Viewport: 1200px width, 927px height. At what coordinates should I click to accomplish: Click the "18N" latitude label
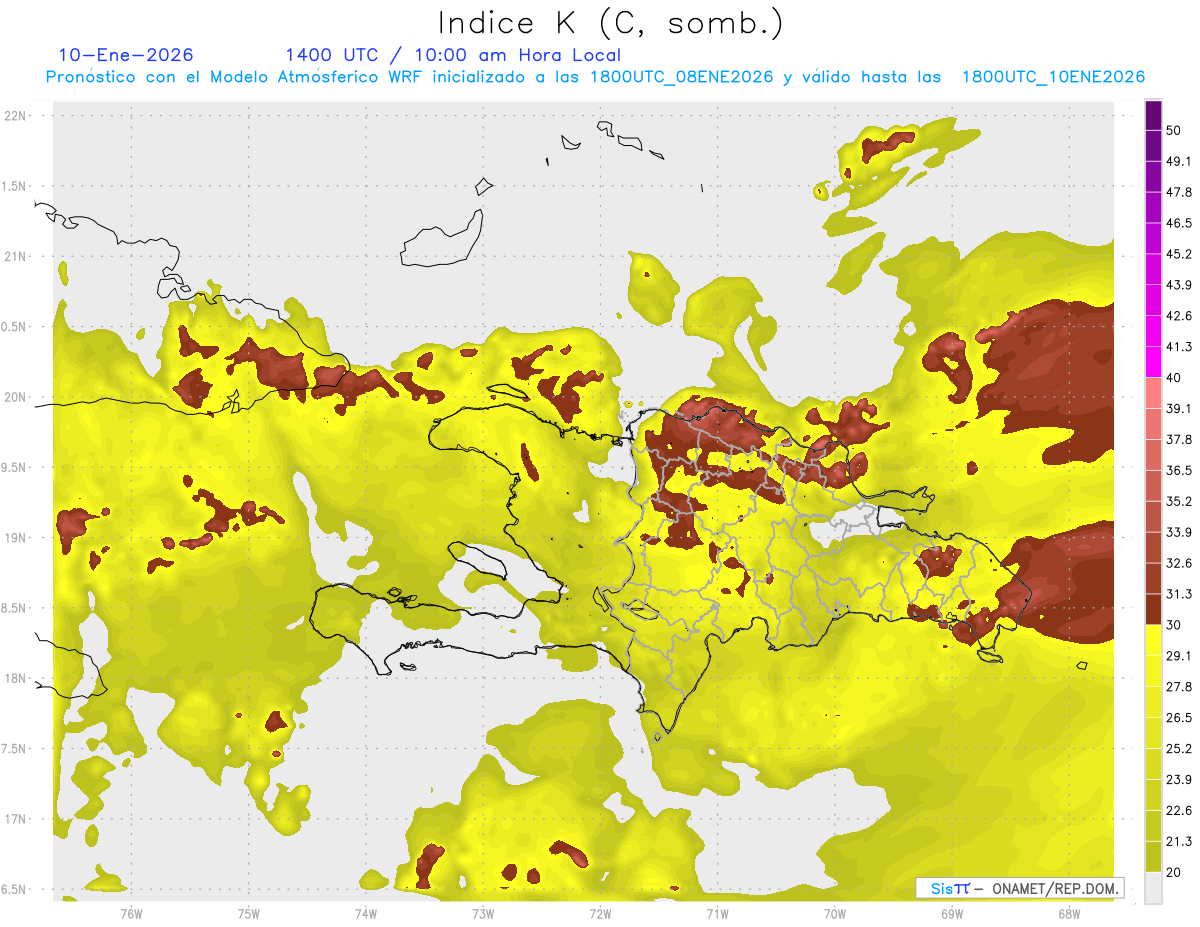(x=16, y=679)
